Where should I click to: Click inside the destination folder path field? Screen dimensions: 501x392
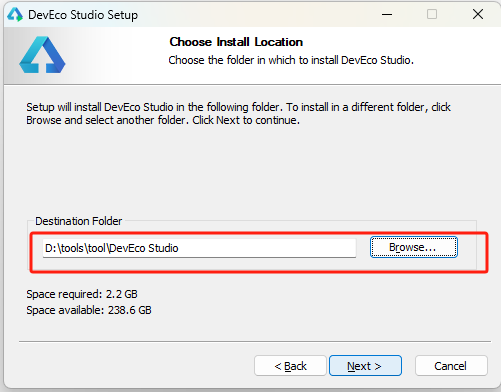coord(199,248)
